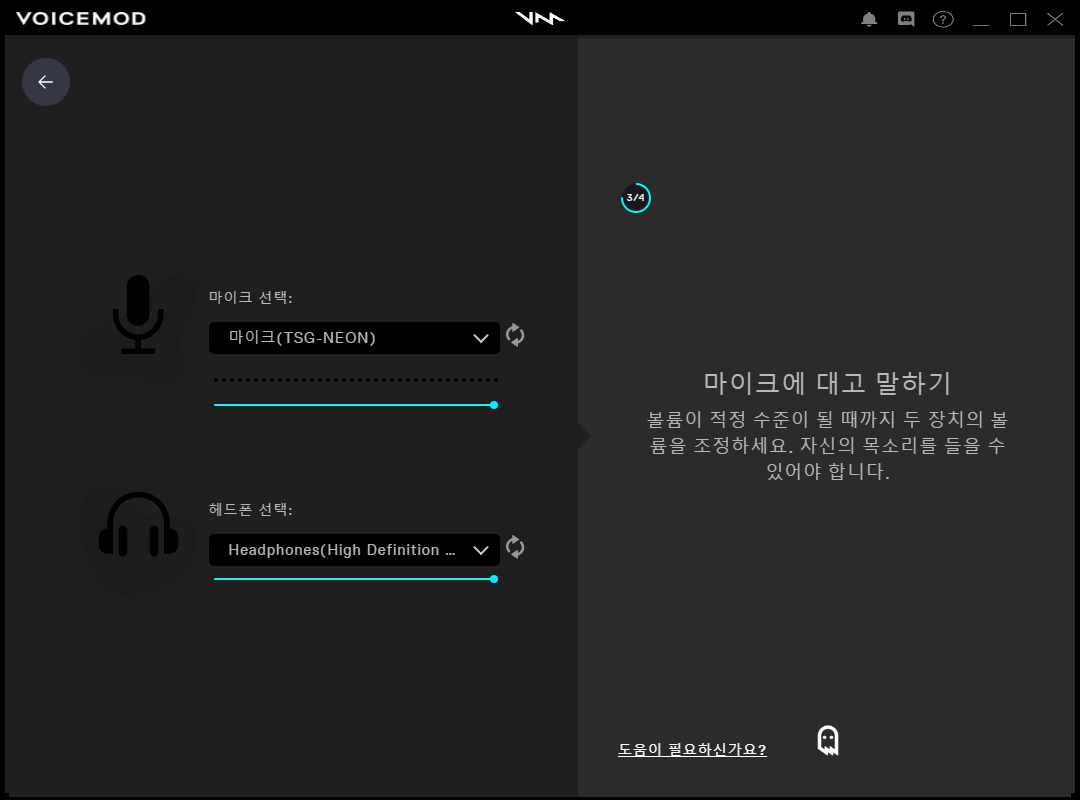
Task: Click the volume adjustment instruction paragraph
Action: click(x=827, y=445)
